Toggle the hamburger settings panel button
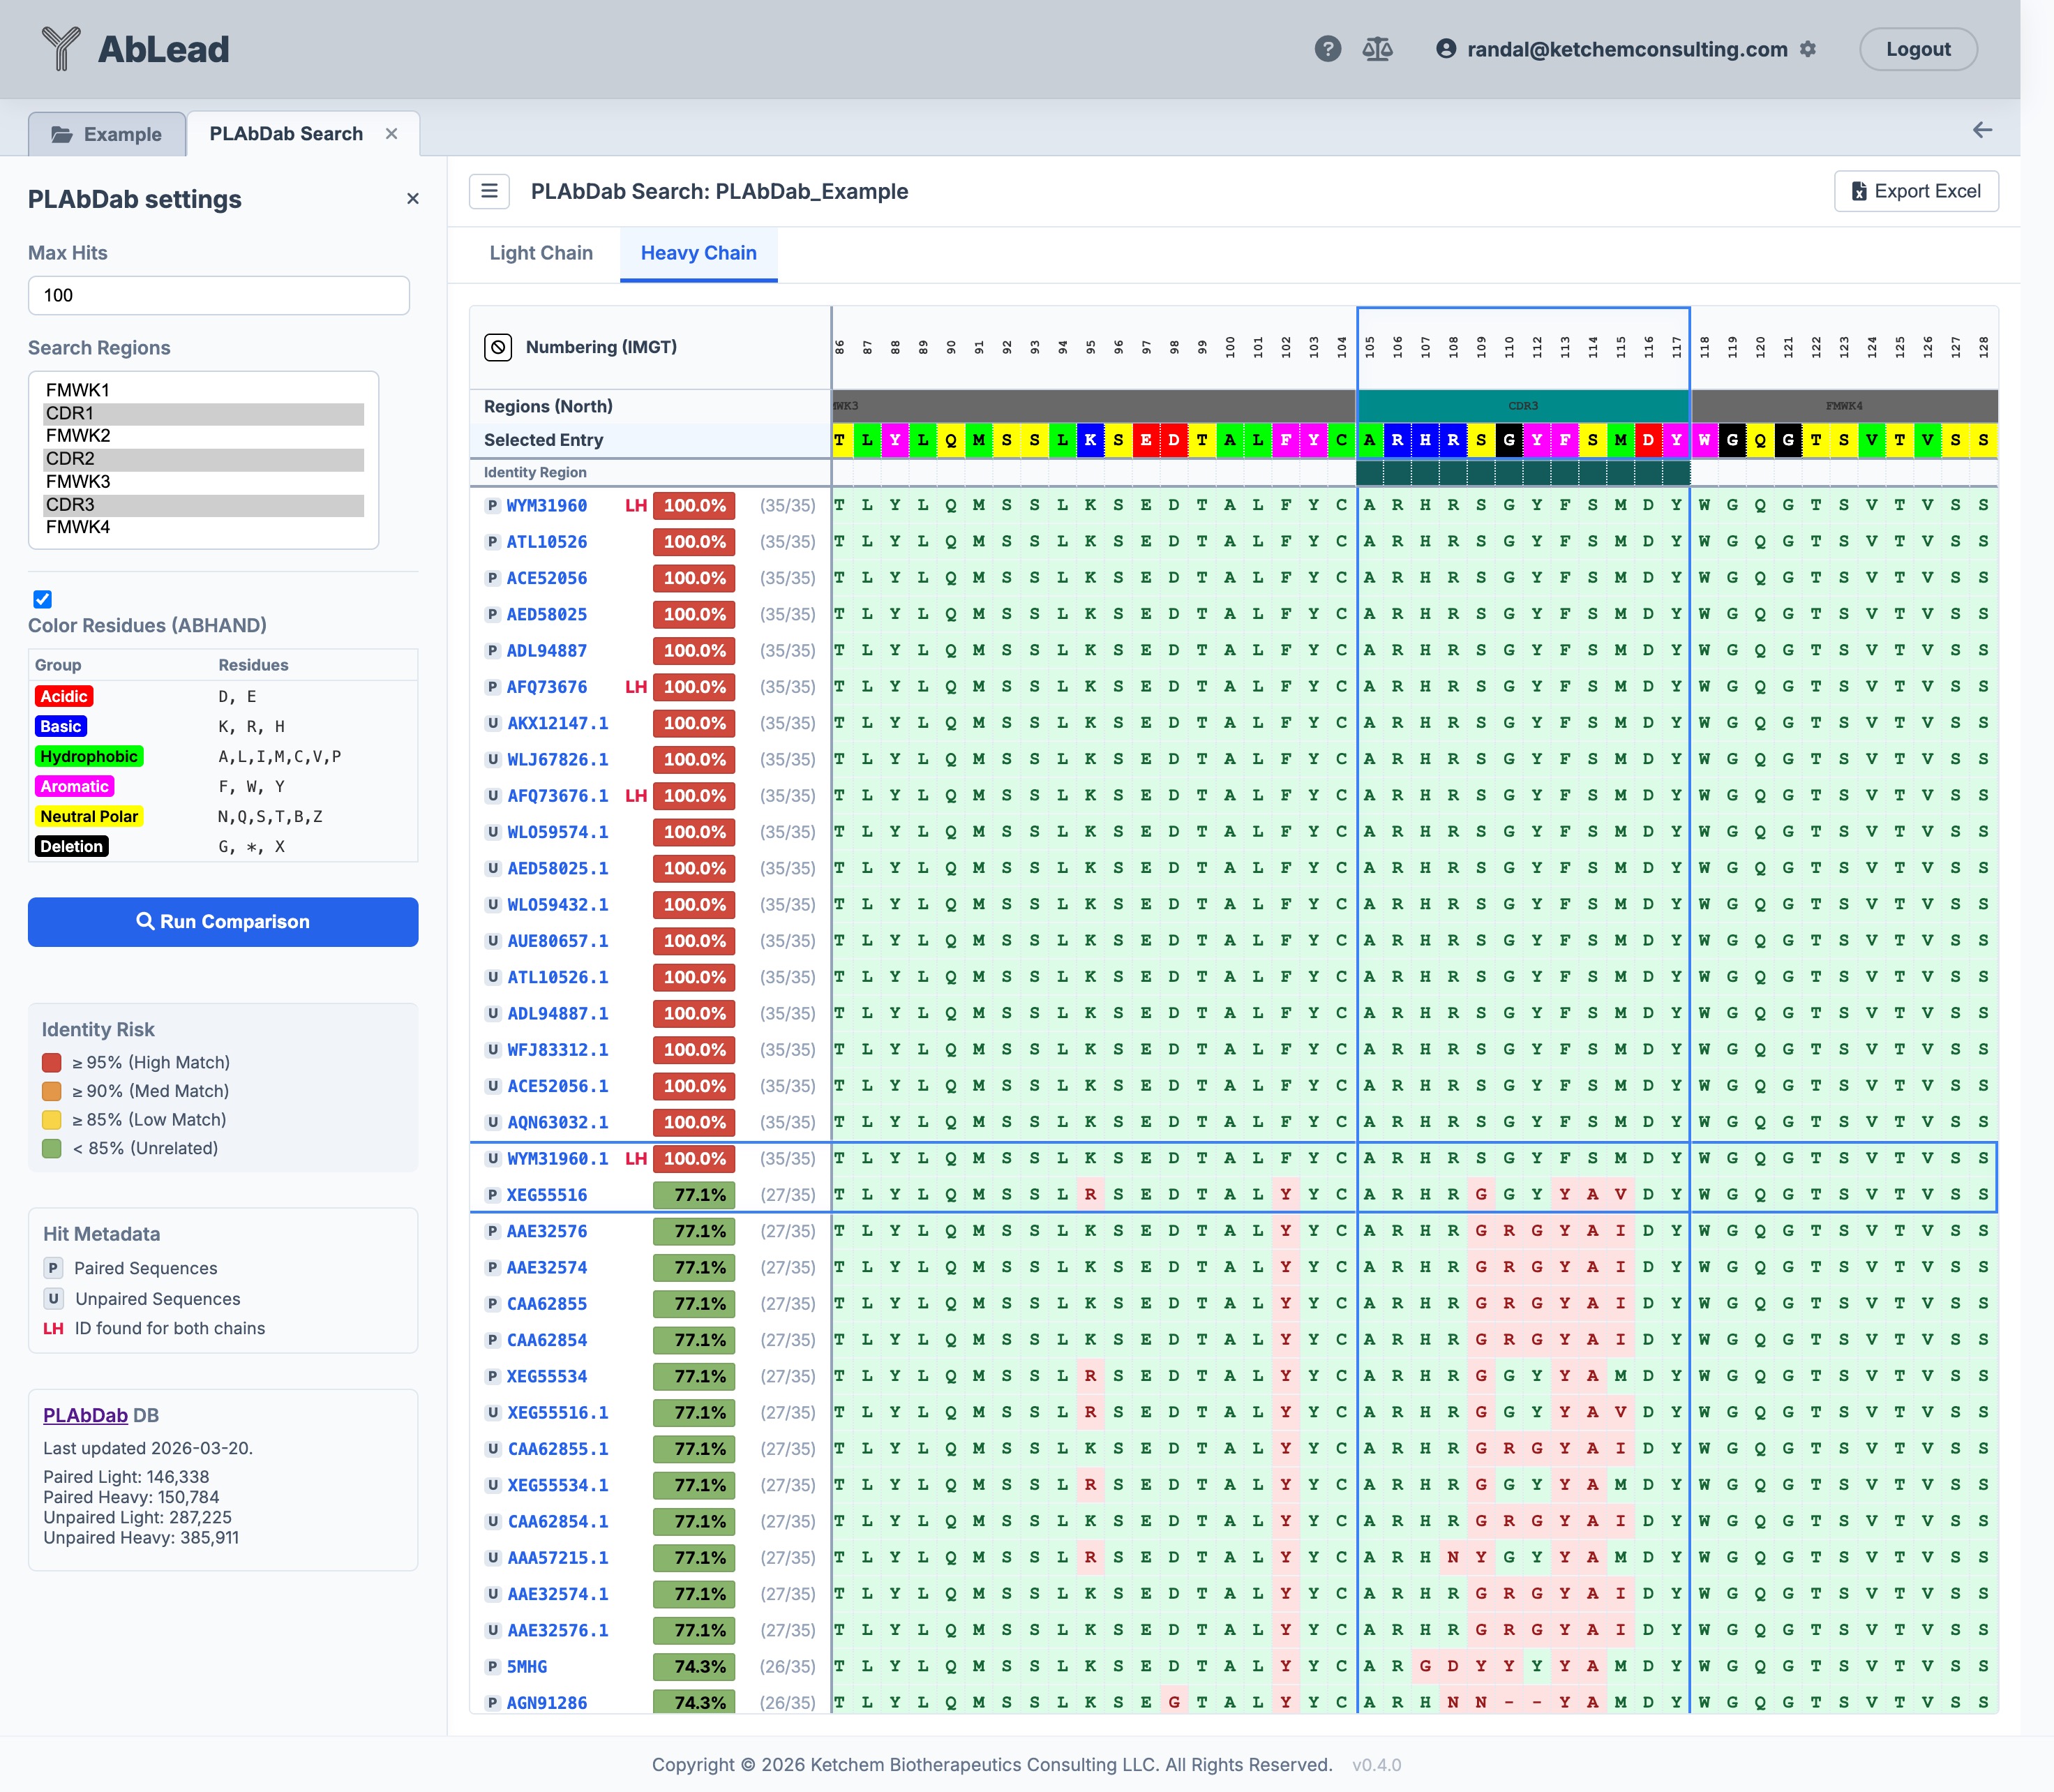The image size is (2054, 1792). (489, 191)
